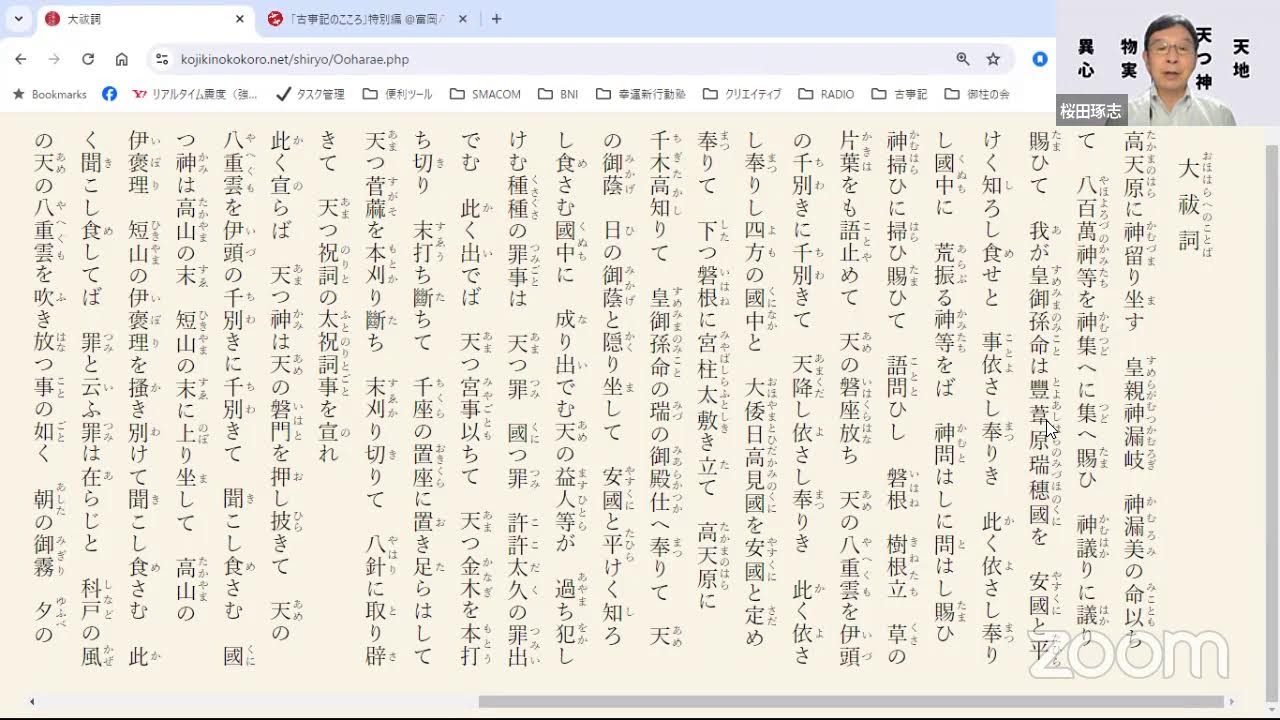Open the Facebook bookmark icon

[x=110, y=94]
